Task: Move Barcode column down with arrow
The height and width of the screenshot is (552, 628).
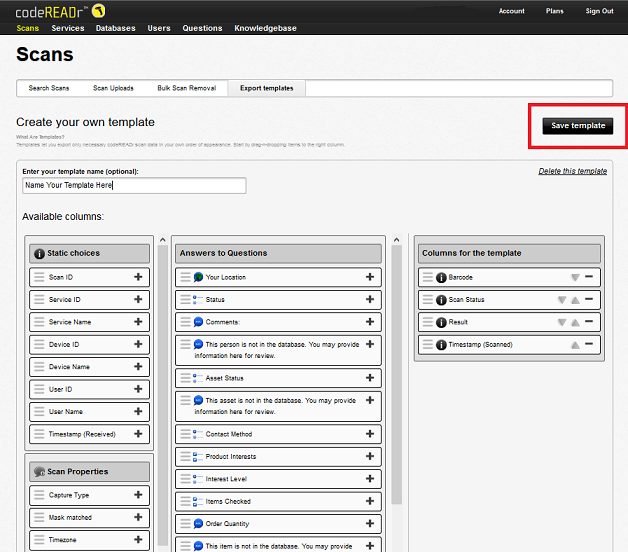Action: coord(576,278)
